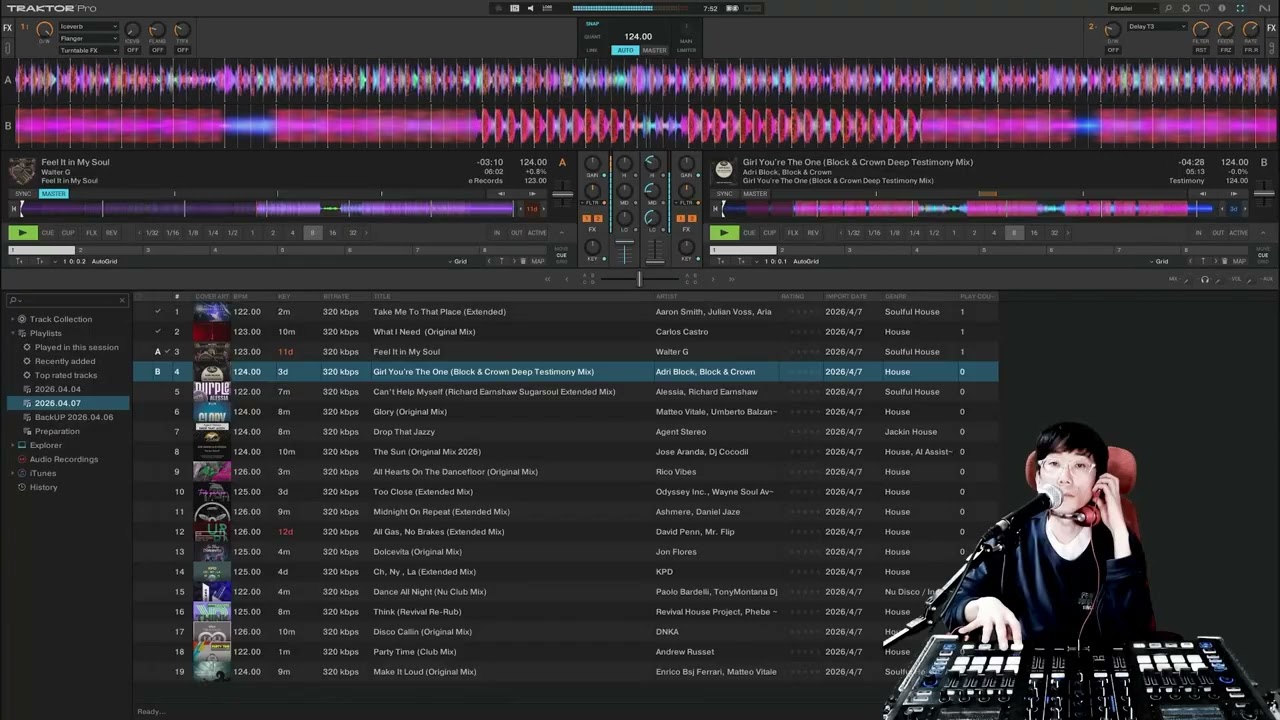Click the speaker icon in the header

530,8
